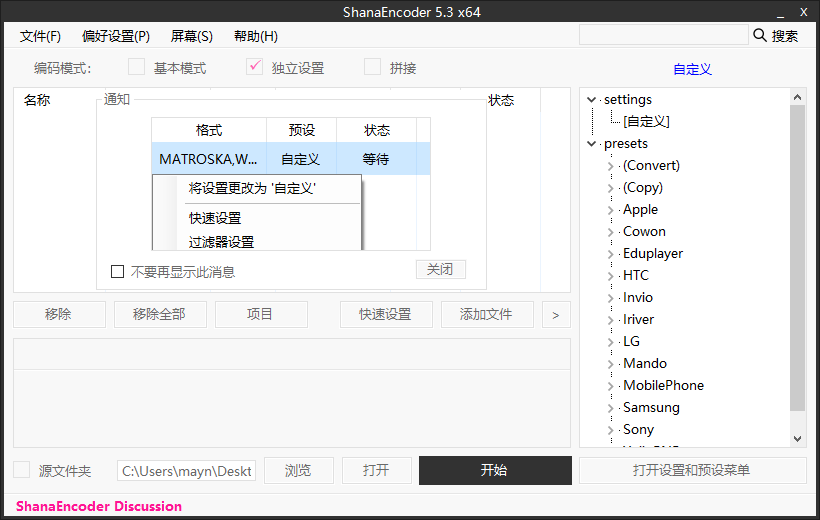
Task: Click the 格式 column header
Action: [209, 130]
